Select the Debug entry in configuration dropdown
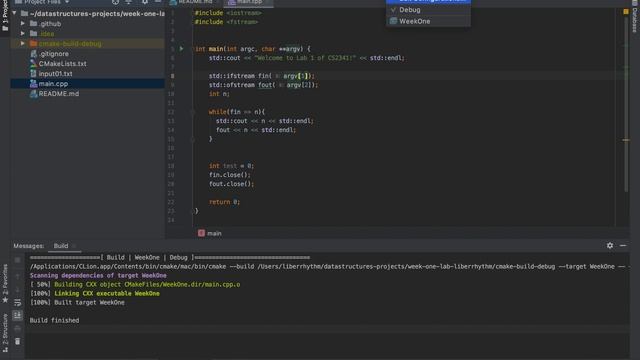Viewport: 640px width, 360px height. click(x=410, y=10)
